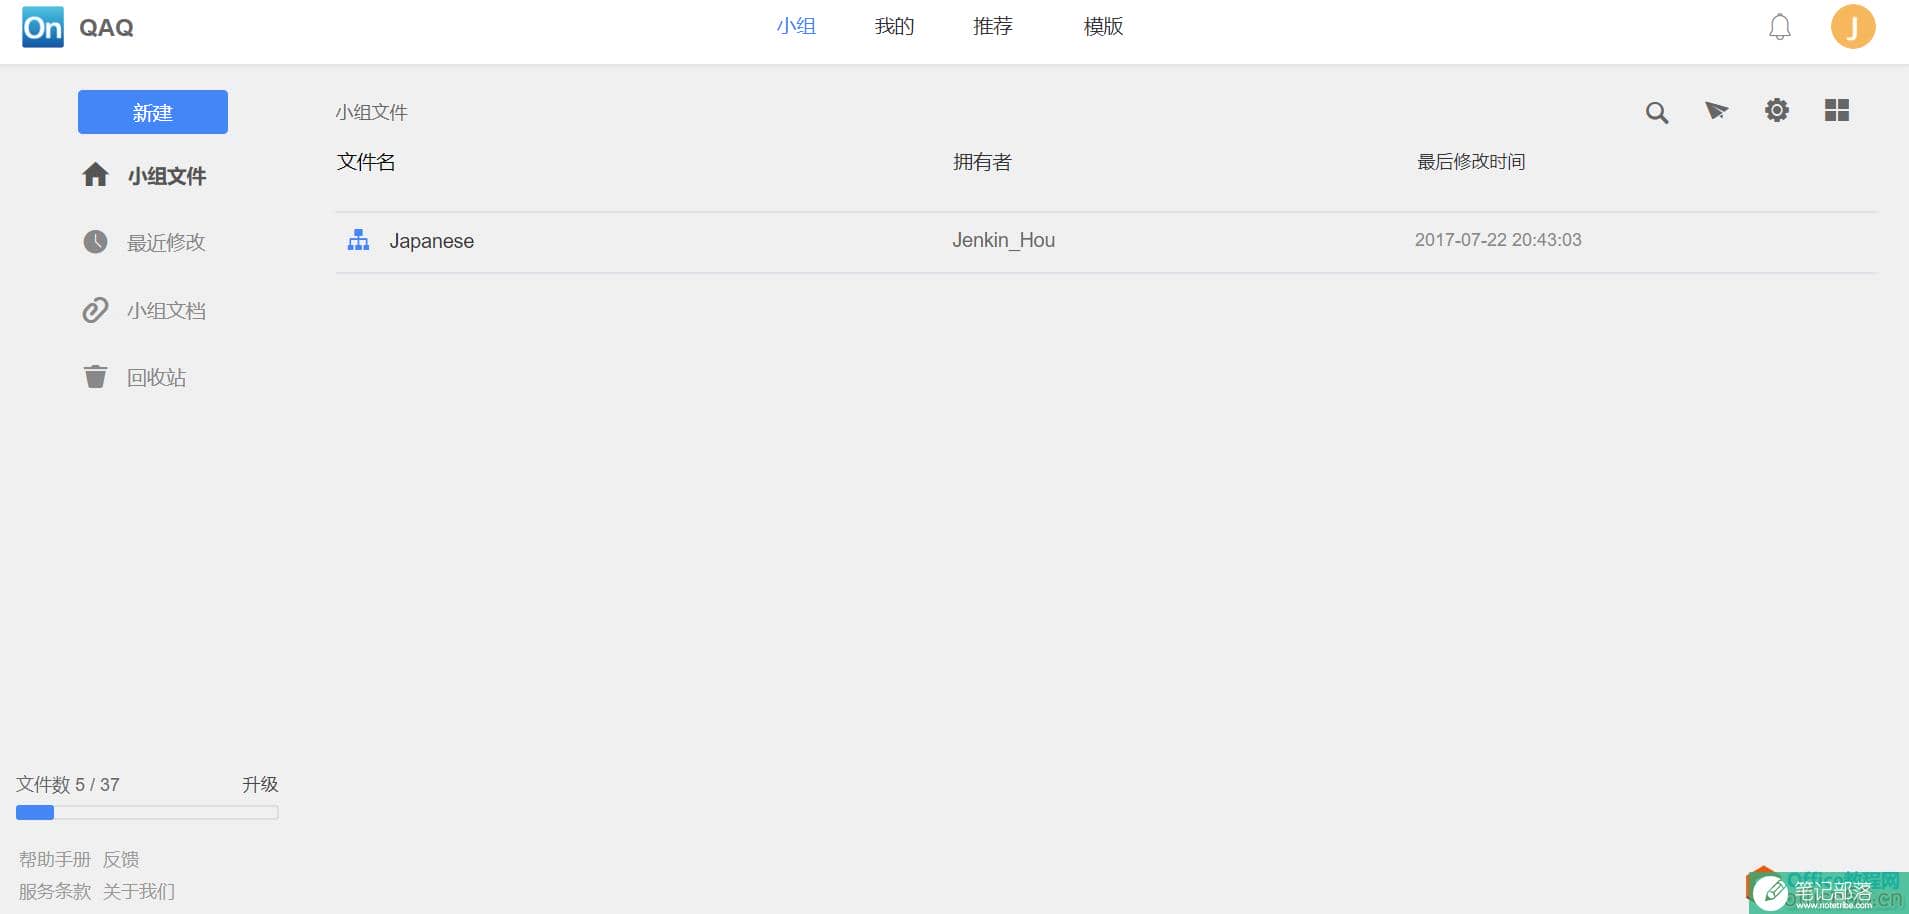Open the notification bell

point(1779,27)
